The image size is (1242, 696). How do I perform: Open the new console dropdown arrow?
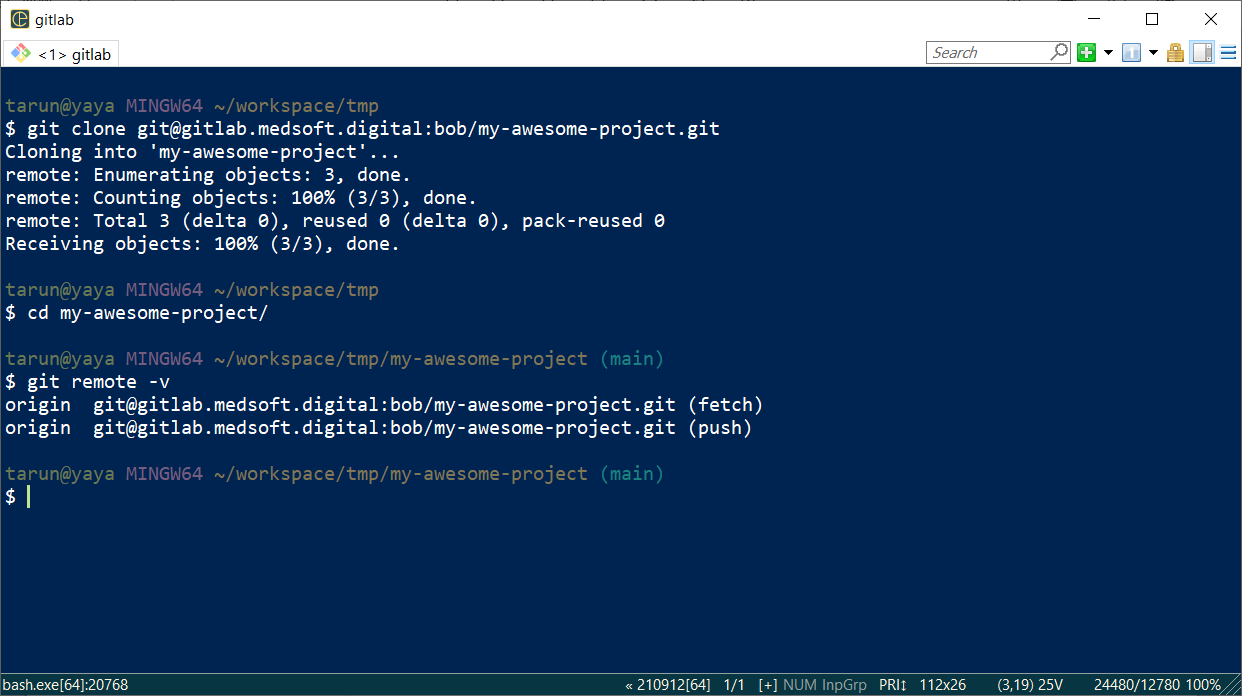[x=1108, y=53]
